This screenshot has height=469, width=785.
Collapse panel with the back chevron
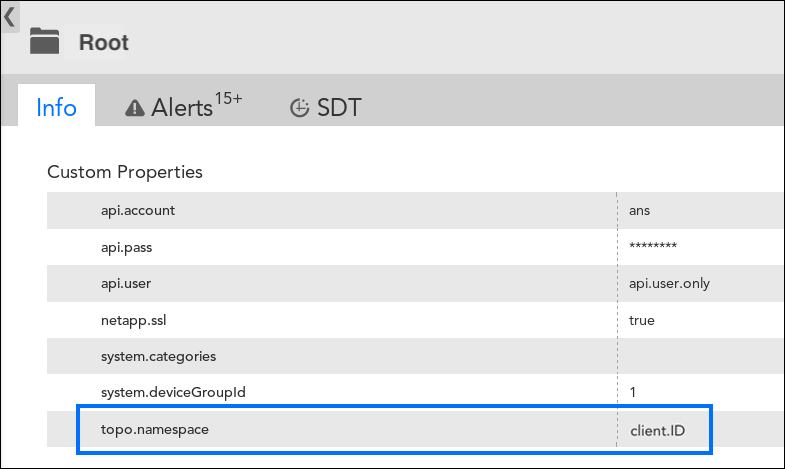10,18
